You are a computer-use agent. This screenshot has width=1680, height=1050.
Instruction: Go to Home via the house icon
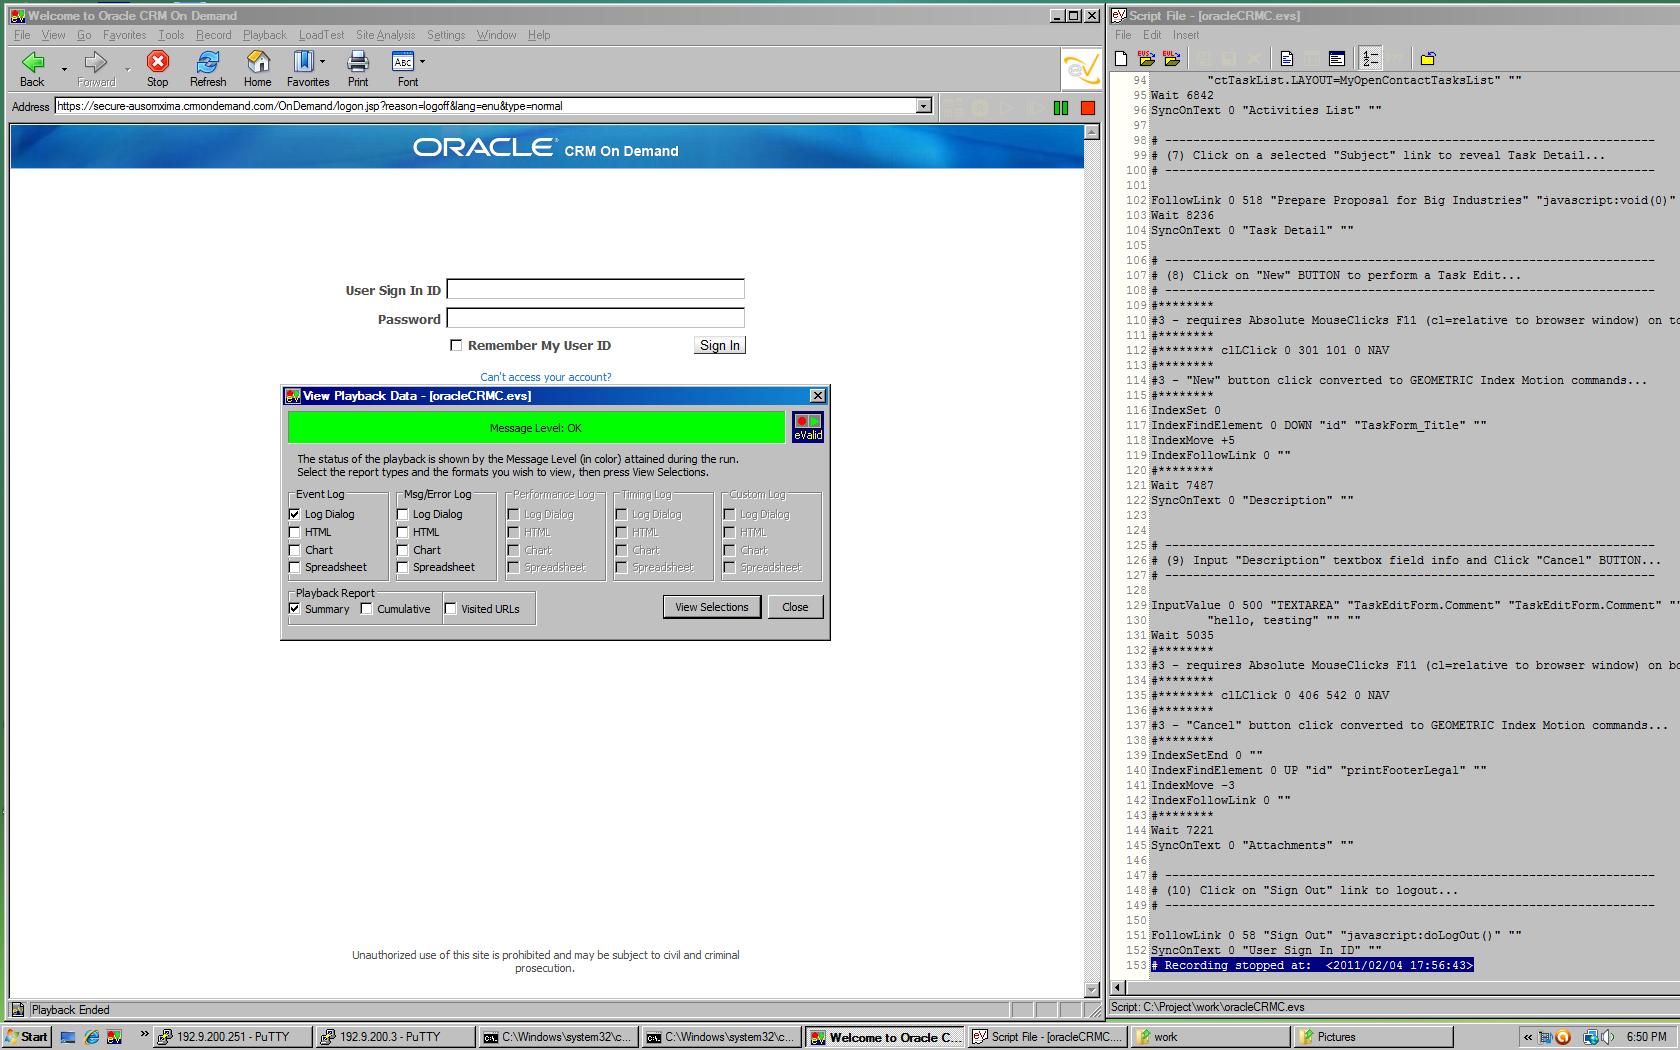point(258,63)
